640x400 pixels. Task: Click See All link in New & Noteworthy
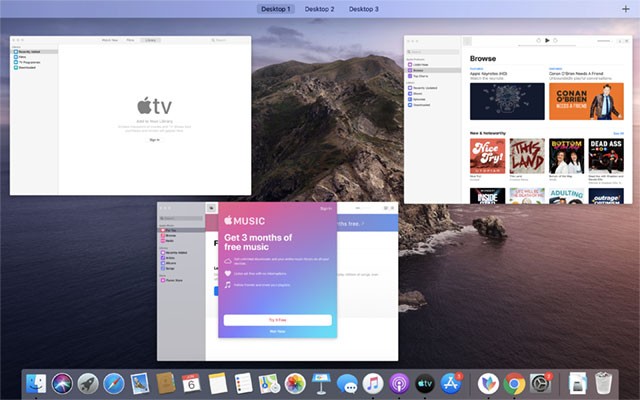[618, 133]
